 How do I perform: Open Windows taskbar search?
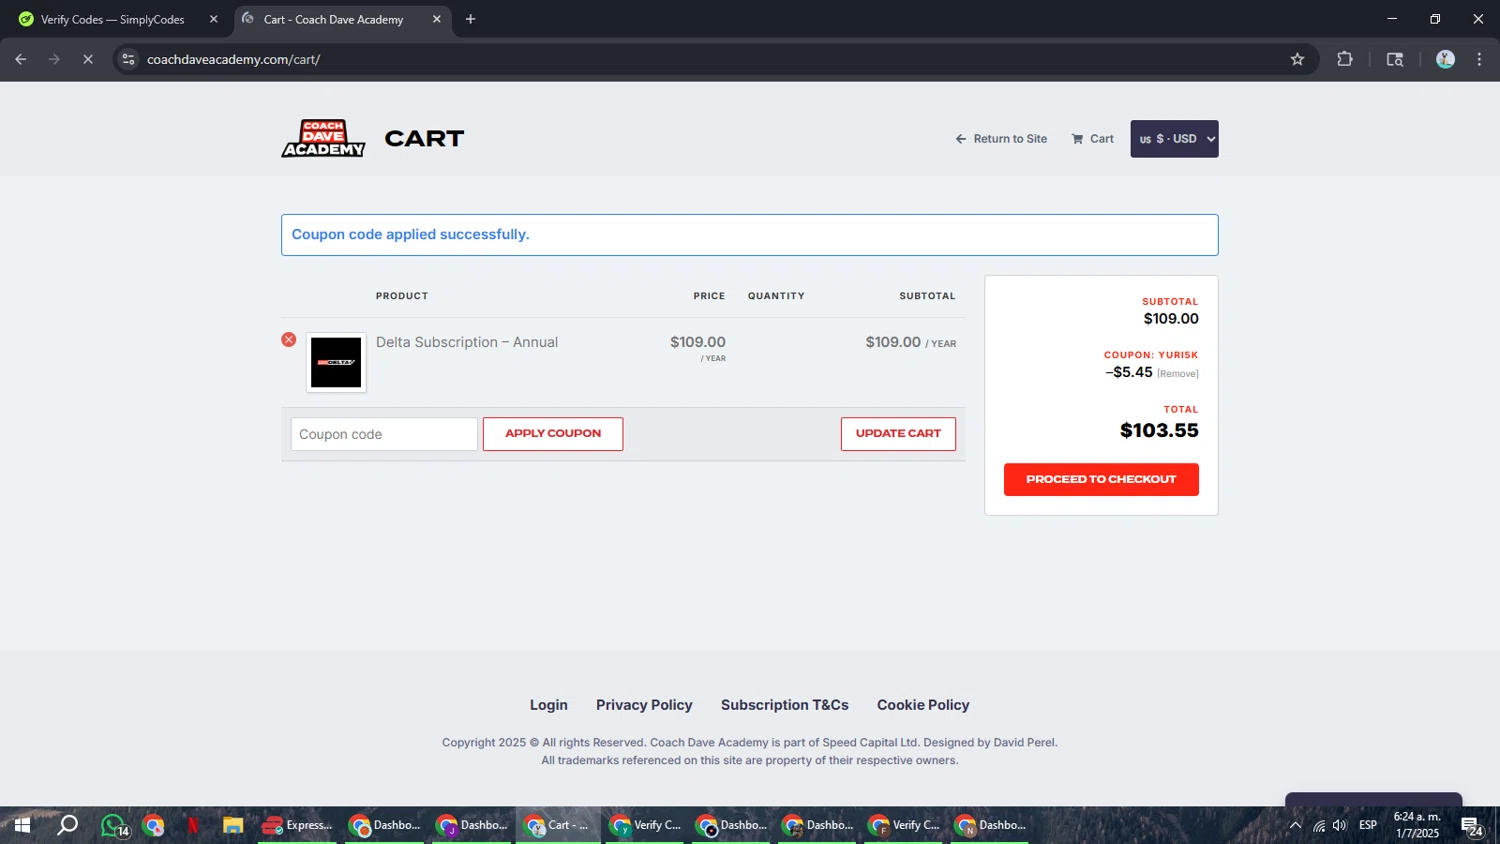pyautogui.click(x=67, y=826)
